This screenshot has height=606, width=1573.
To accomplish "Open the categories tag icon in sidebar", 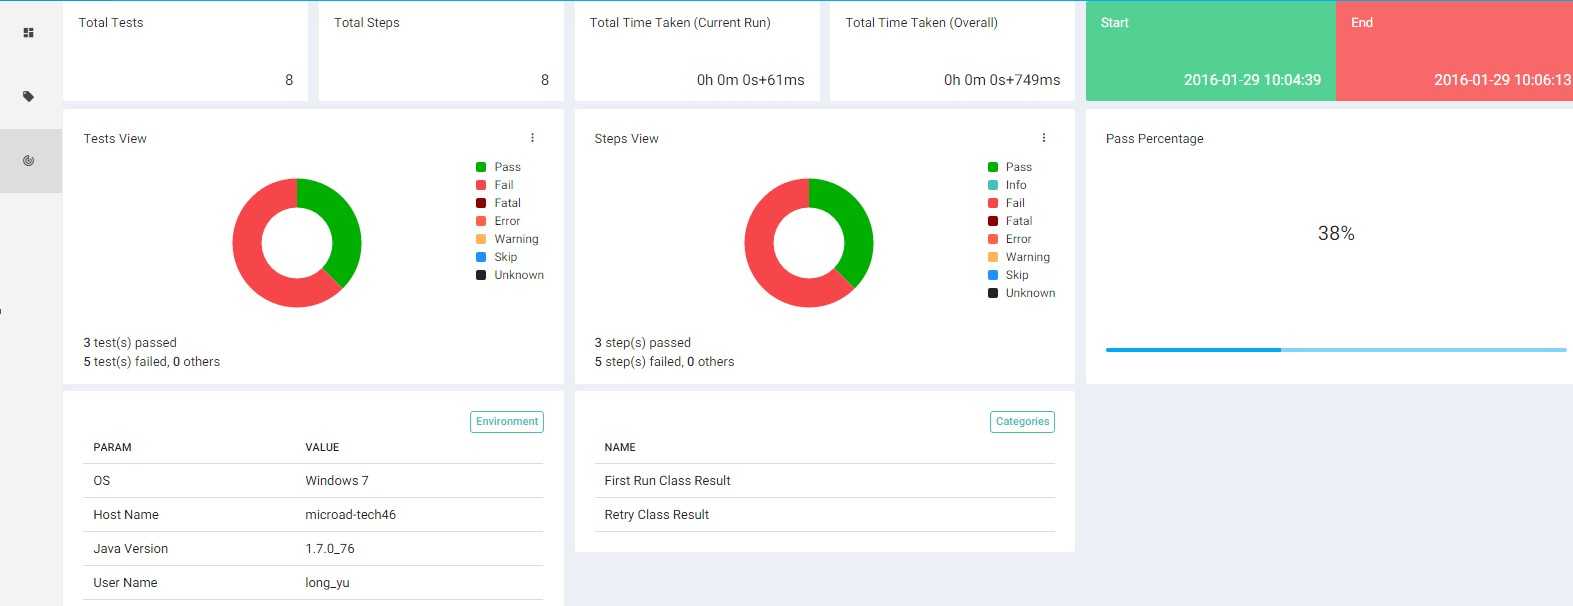I will 29,97.
